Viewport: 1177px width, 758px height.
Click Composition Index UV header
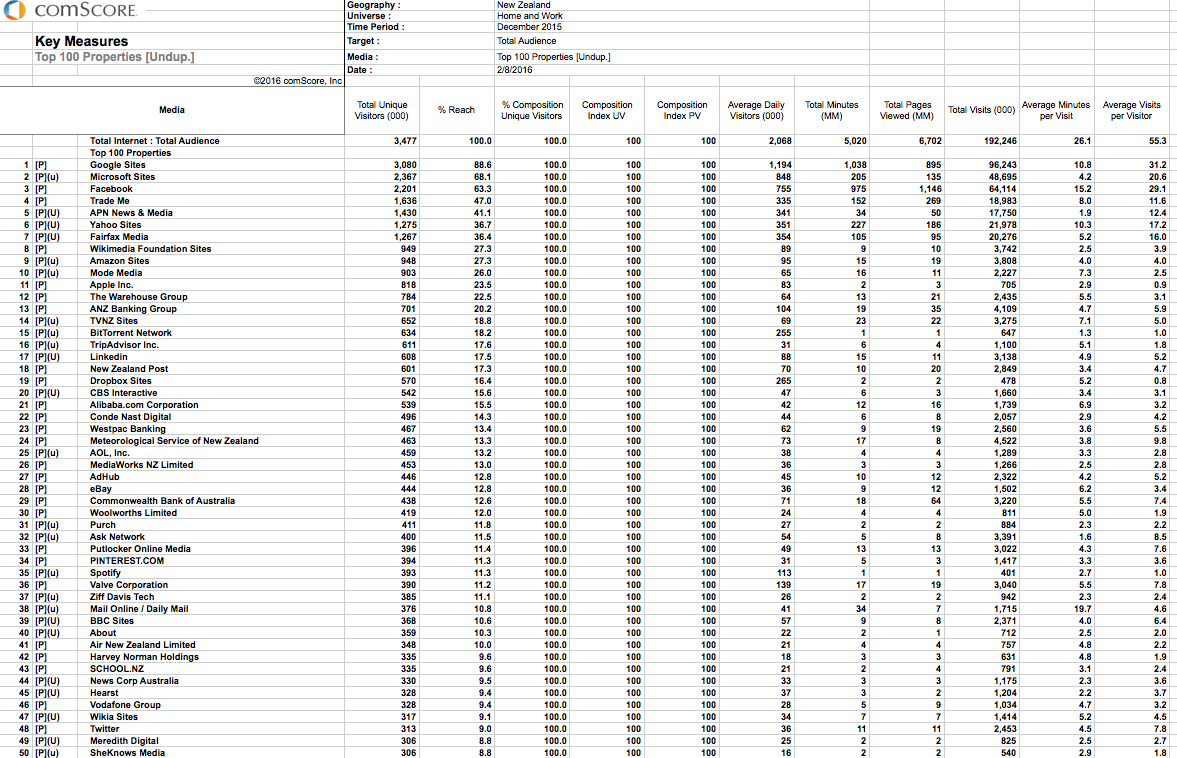click(x=607, y=110)
